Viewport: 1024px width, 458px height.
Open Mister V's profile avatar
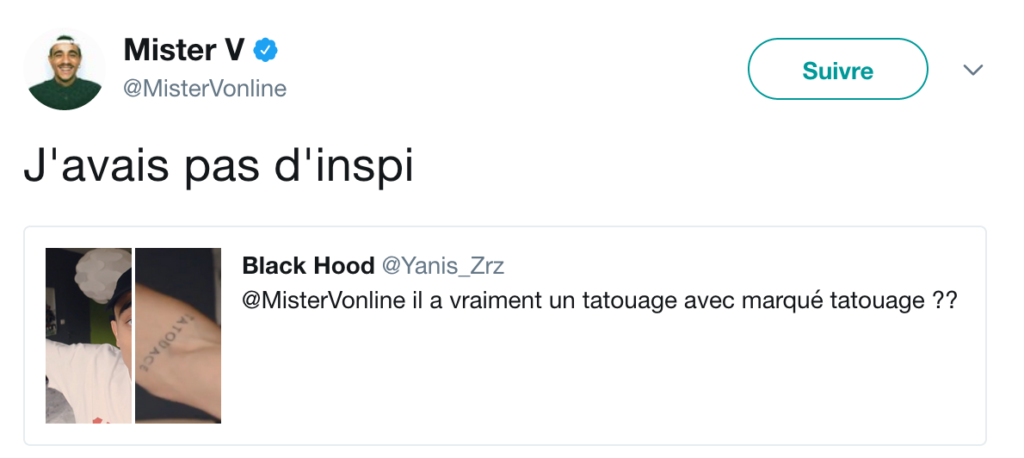(65, 69)
